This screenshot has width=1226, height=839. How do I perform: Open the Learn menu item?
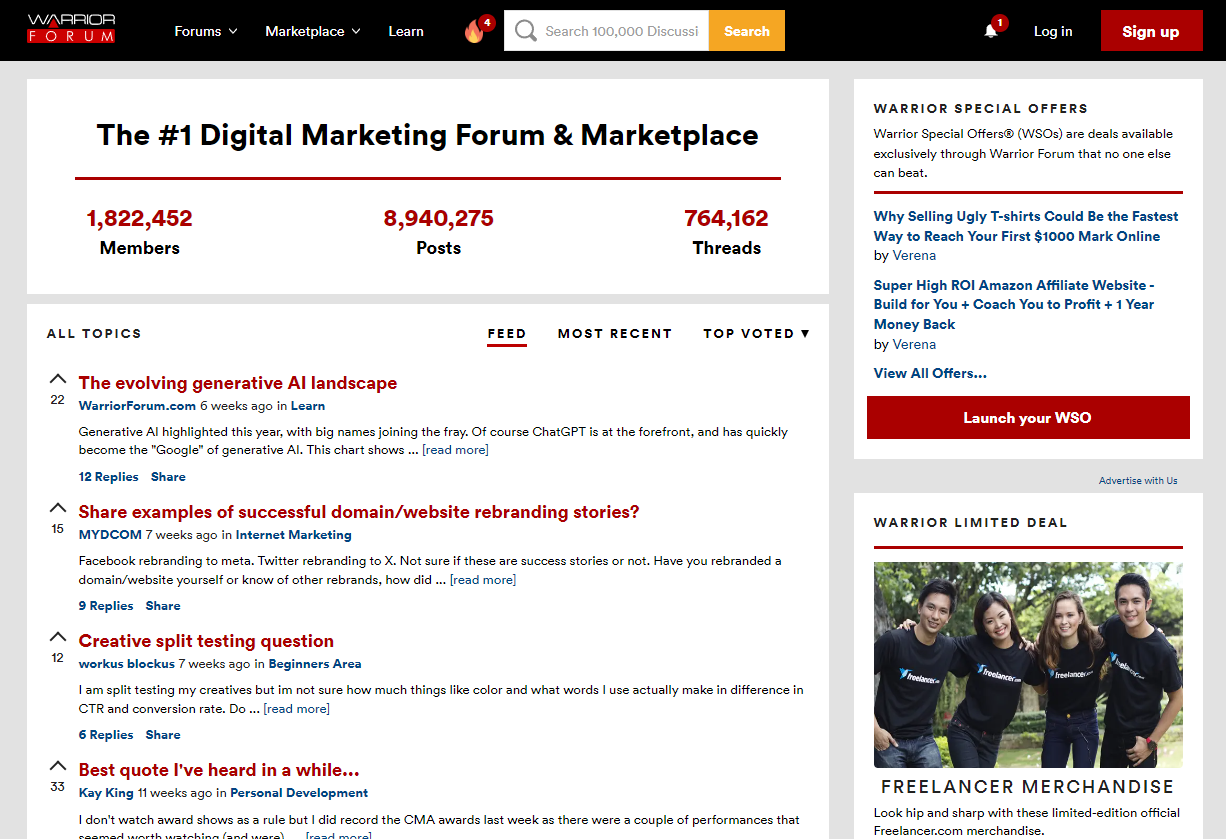click(x=406, y=31)
